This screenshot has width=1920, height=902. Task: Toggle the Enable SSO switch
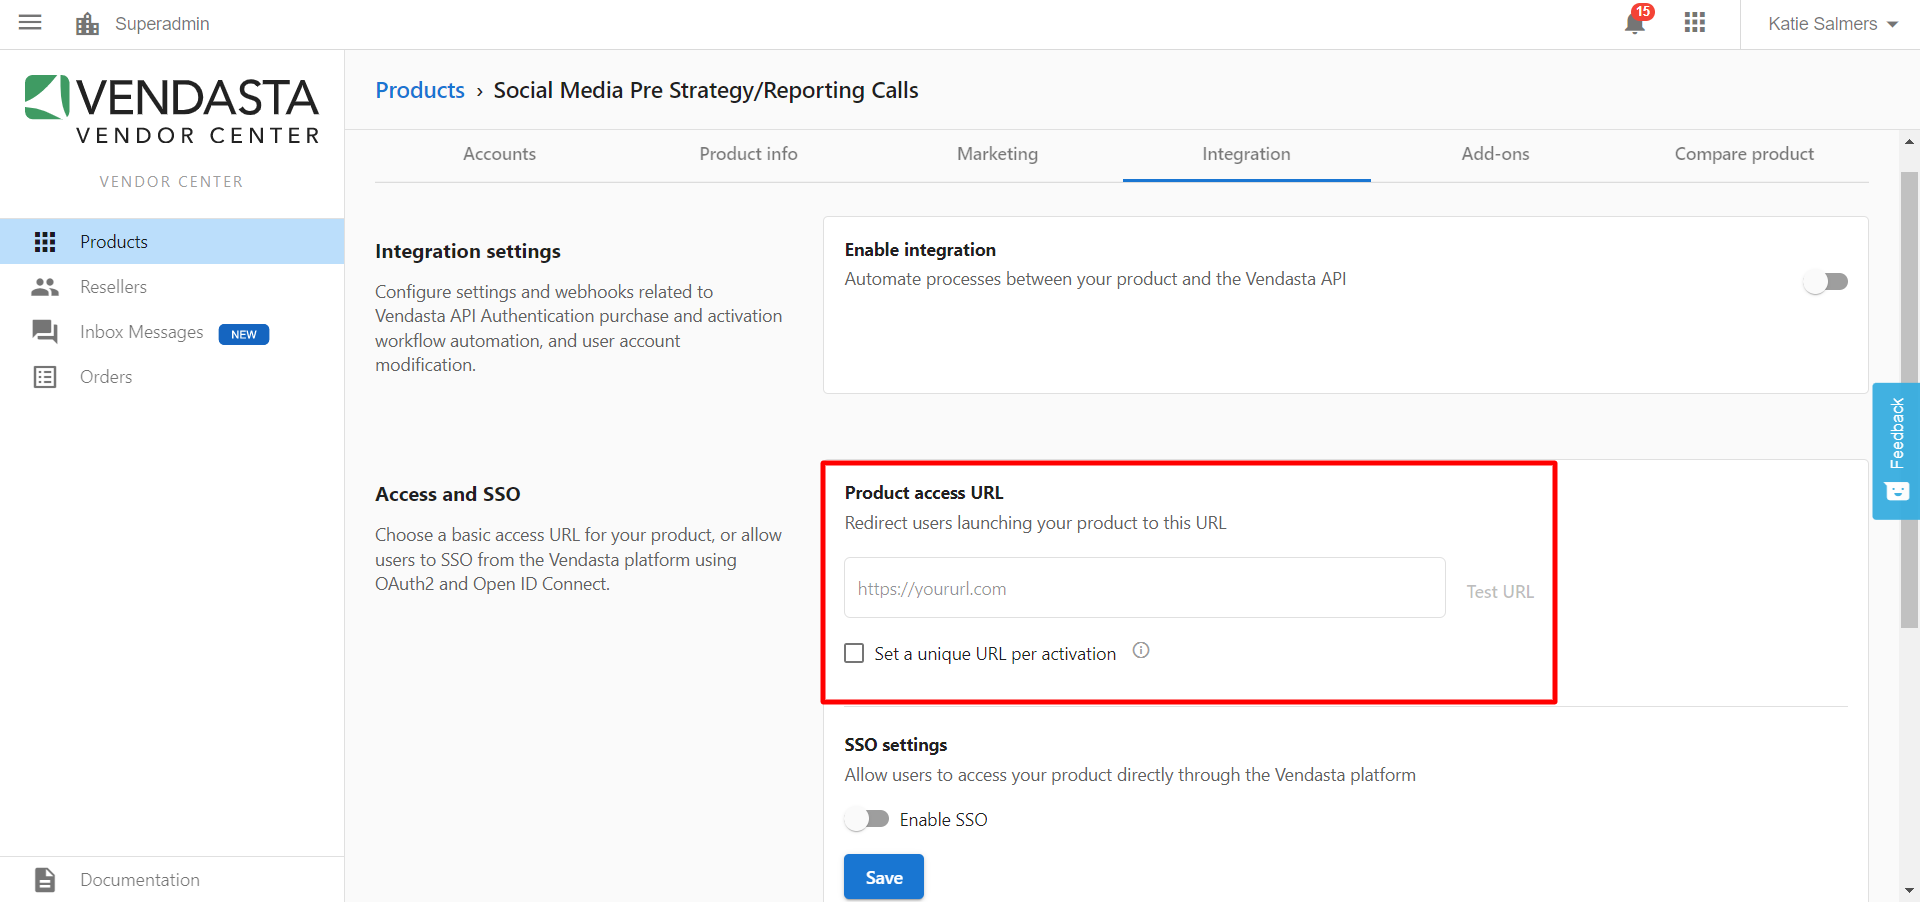pyautogui.click(x=866, y=819)
